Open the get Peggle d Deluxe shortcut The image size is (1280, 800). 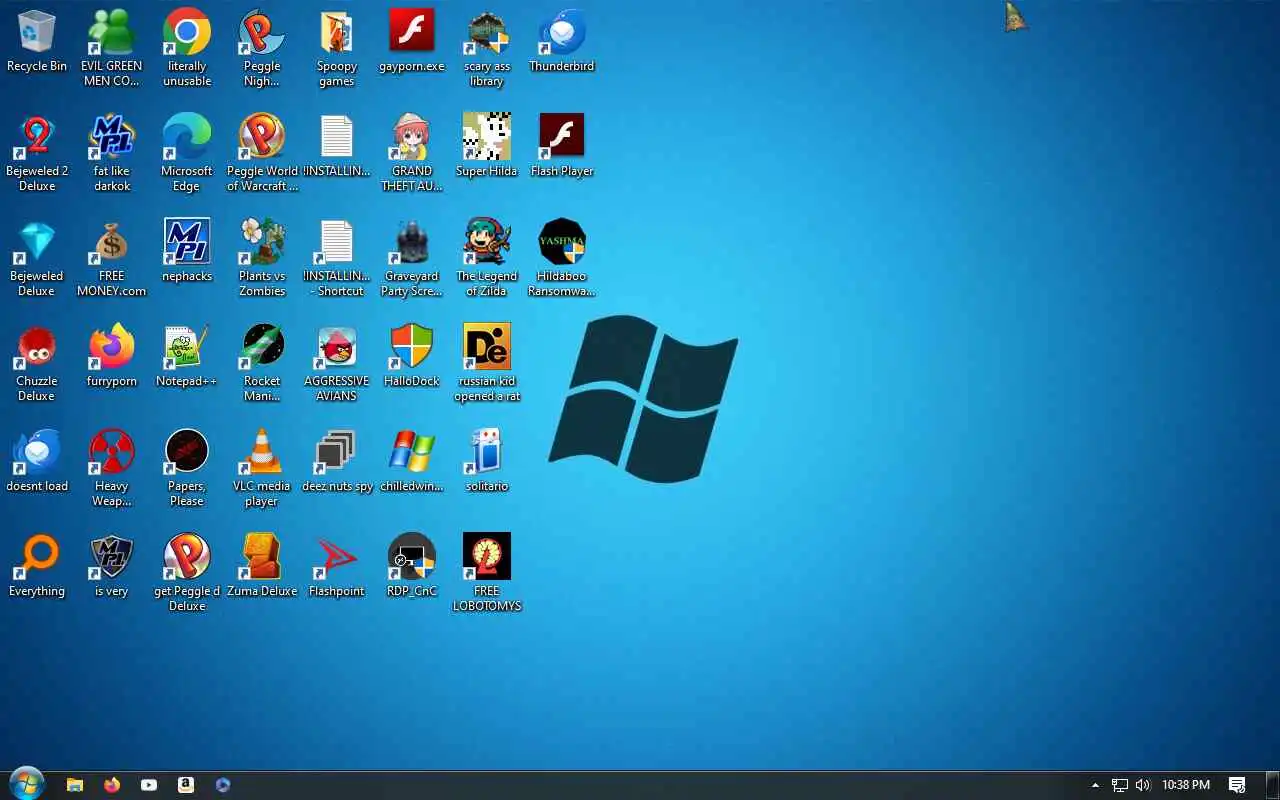(187, 574)
